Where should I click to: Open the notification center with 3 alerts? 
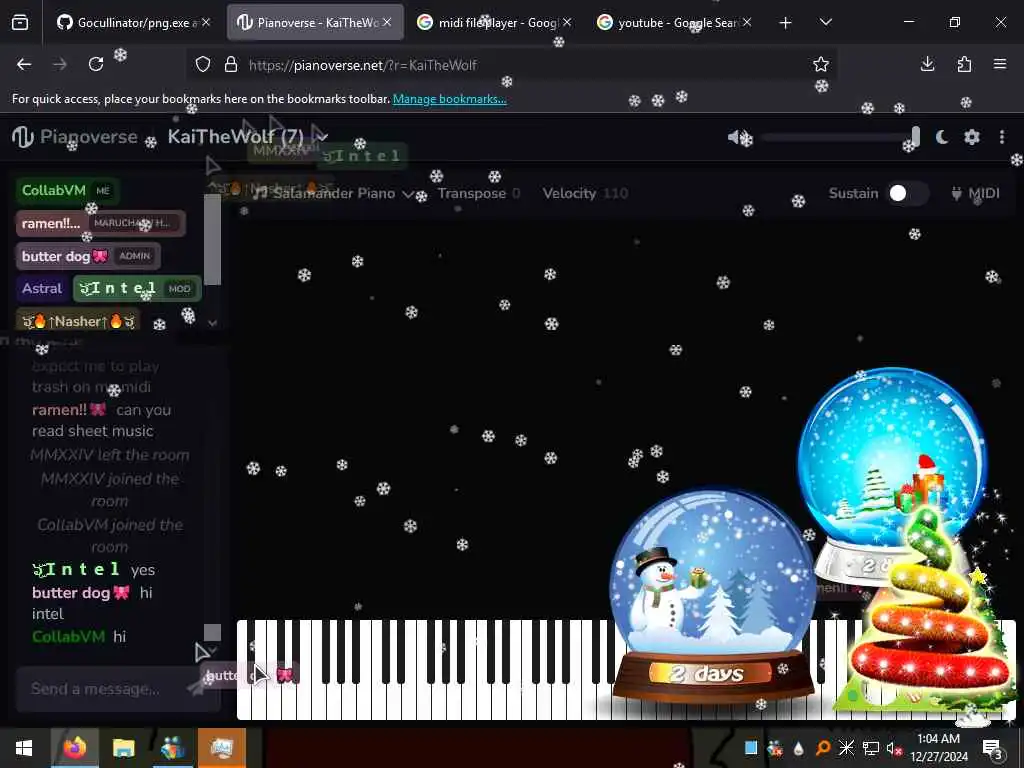click(993, 749)
